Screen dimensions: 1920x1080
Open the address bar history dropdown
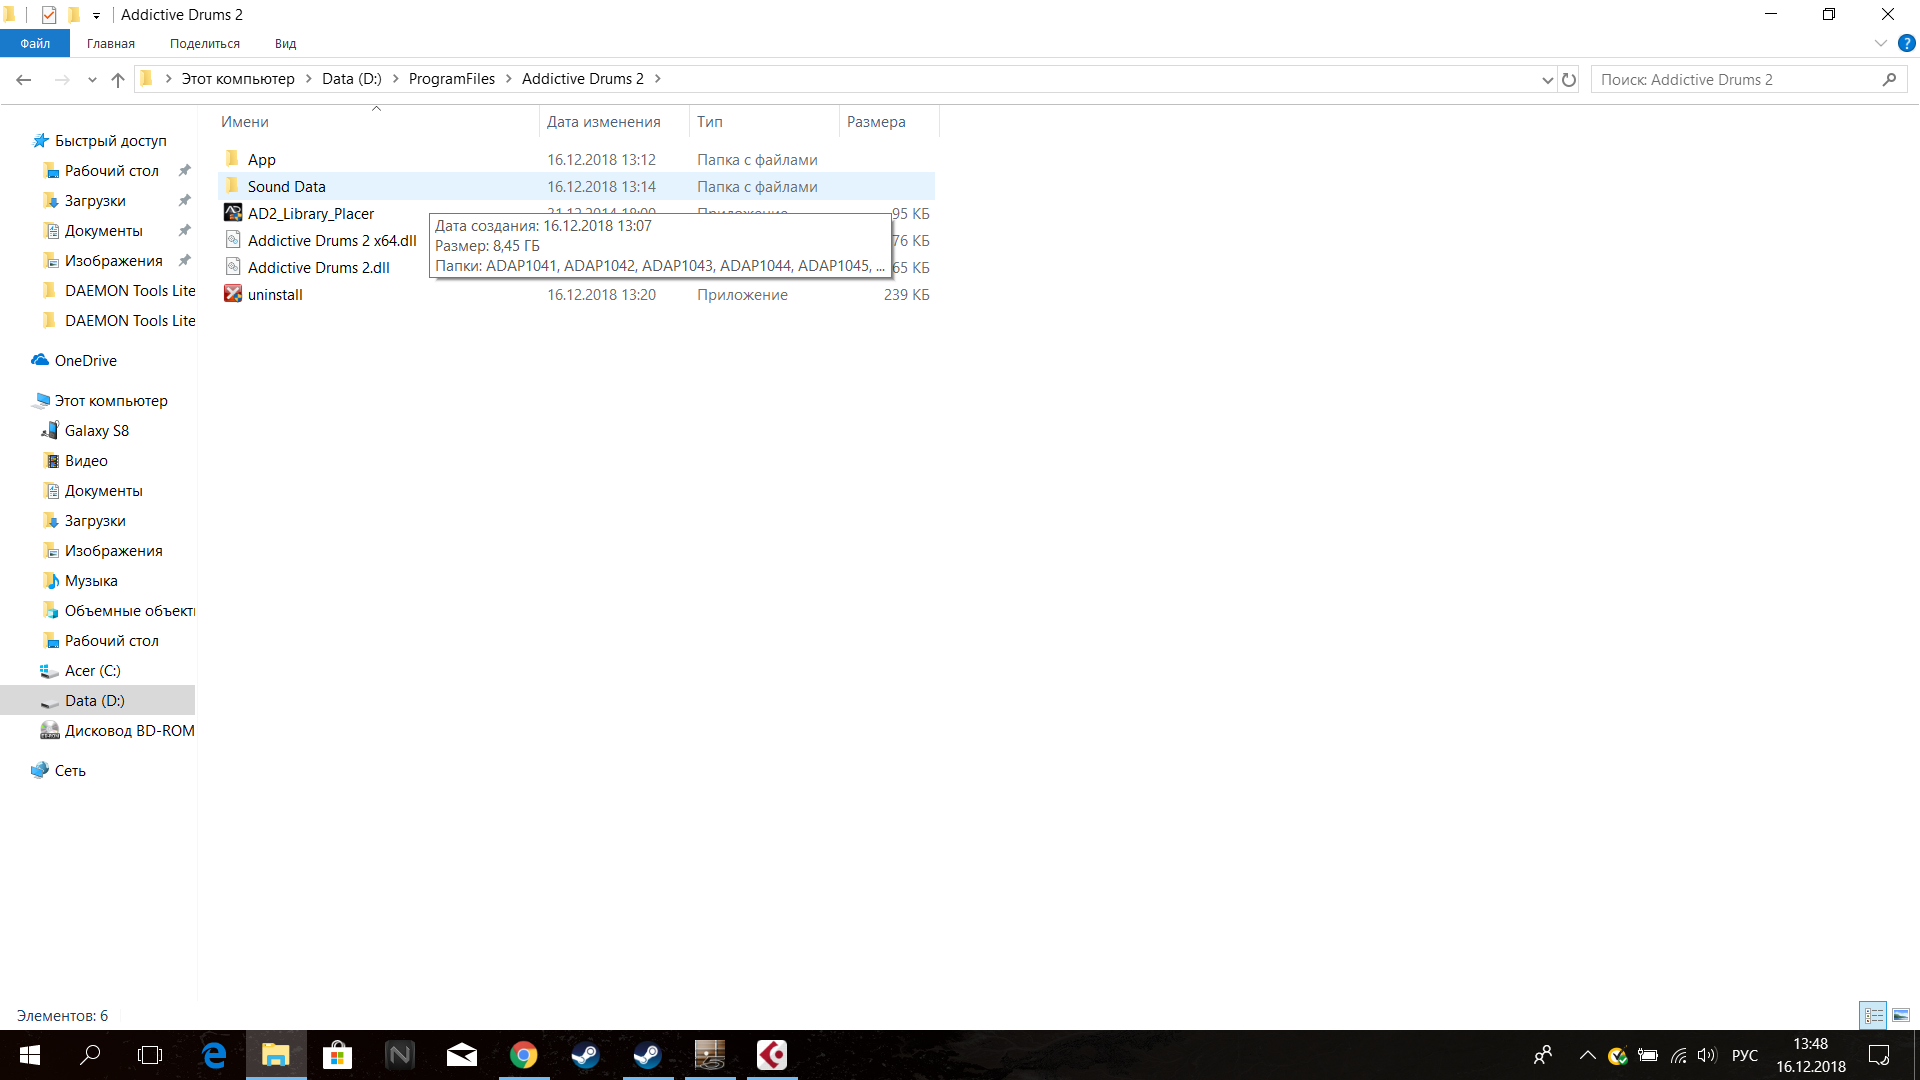pos(1547,80)
